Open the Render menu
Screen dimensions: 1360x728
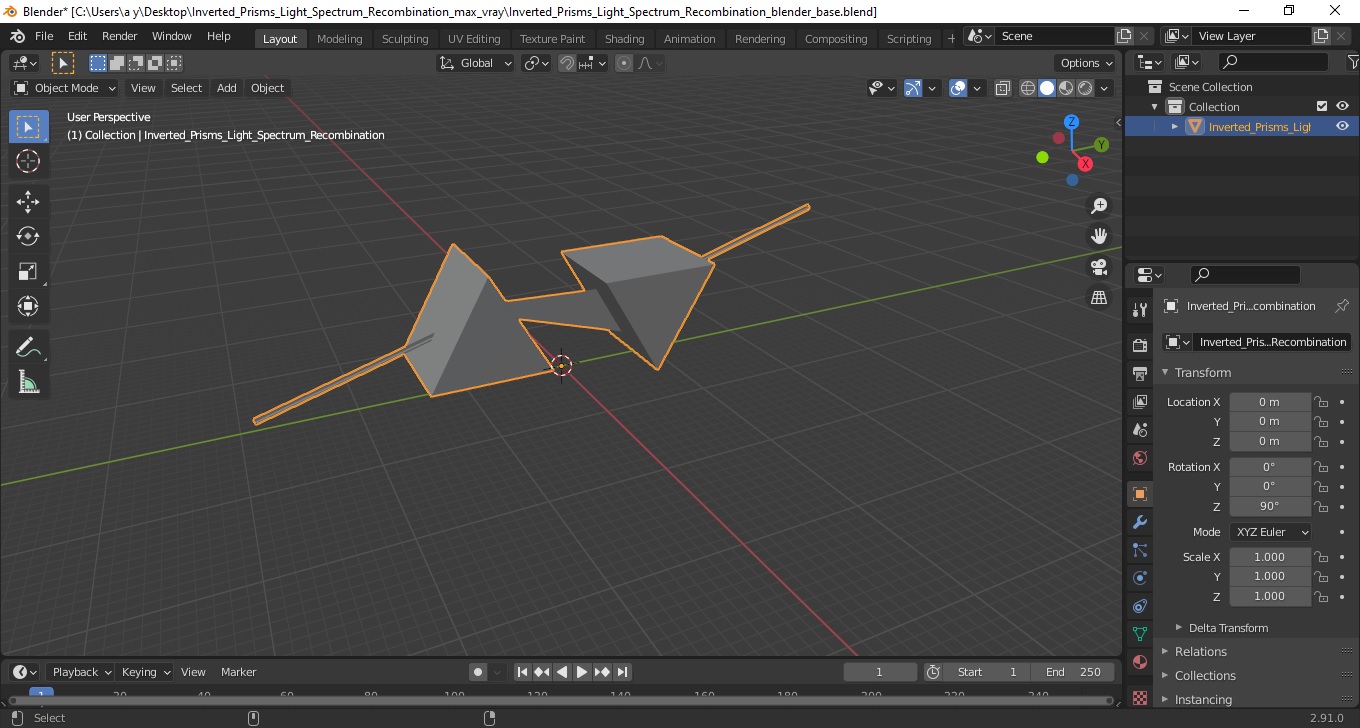[x=120, y=36]
